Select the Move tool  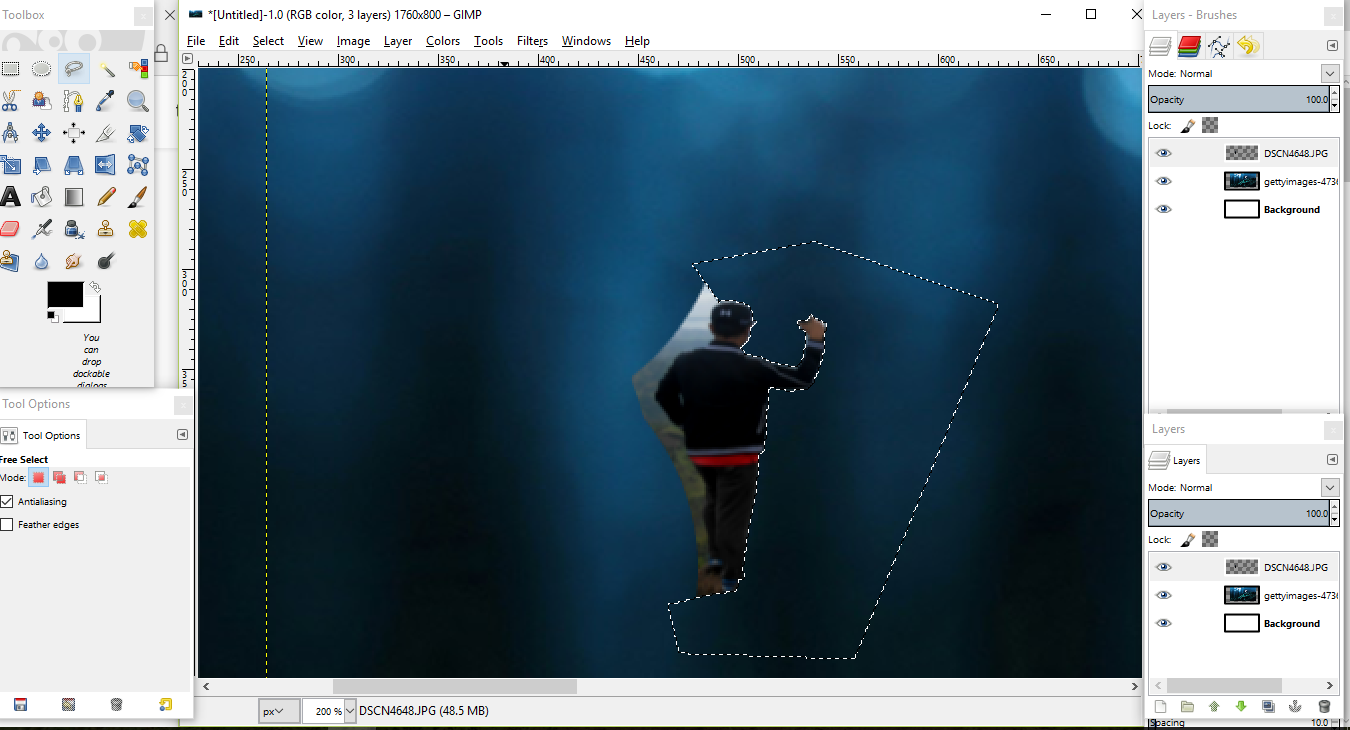tap(41, 133)
